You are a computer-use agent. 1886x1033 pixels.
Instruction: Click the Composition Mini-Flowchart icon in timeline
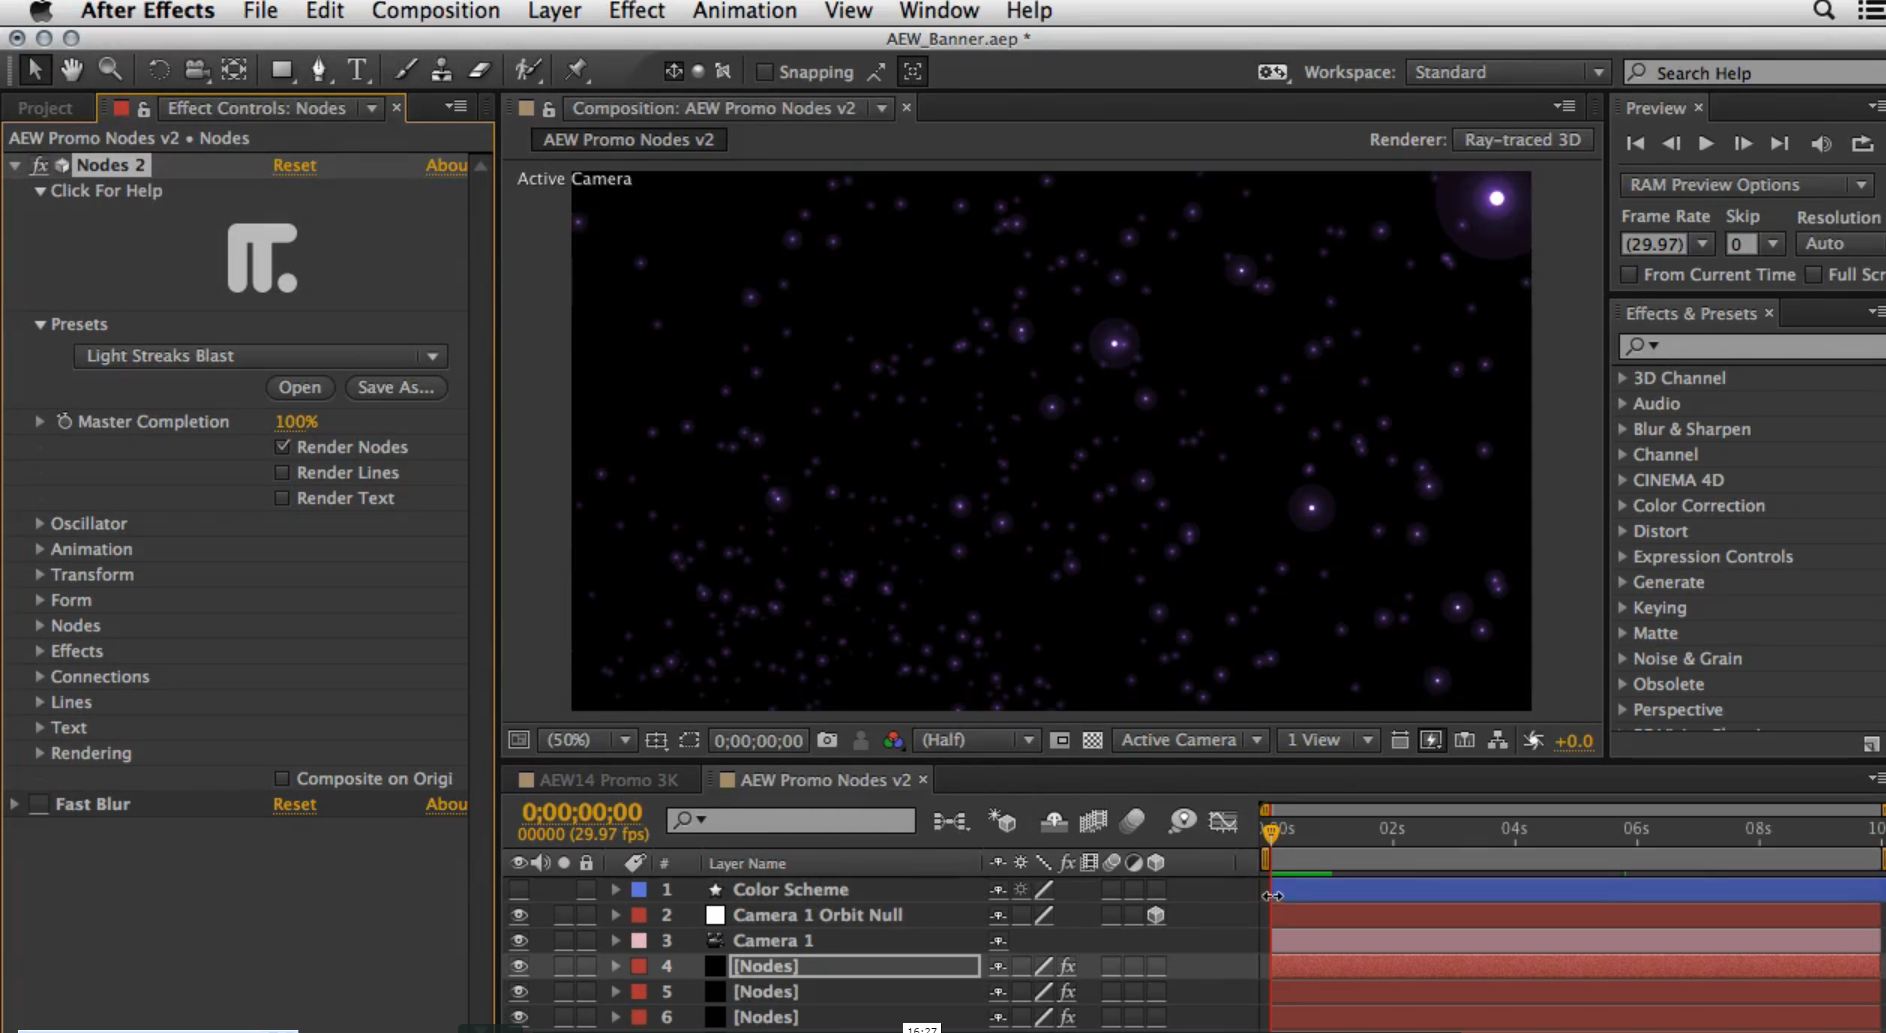click(x=950, y=821)
